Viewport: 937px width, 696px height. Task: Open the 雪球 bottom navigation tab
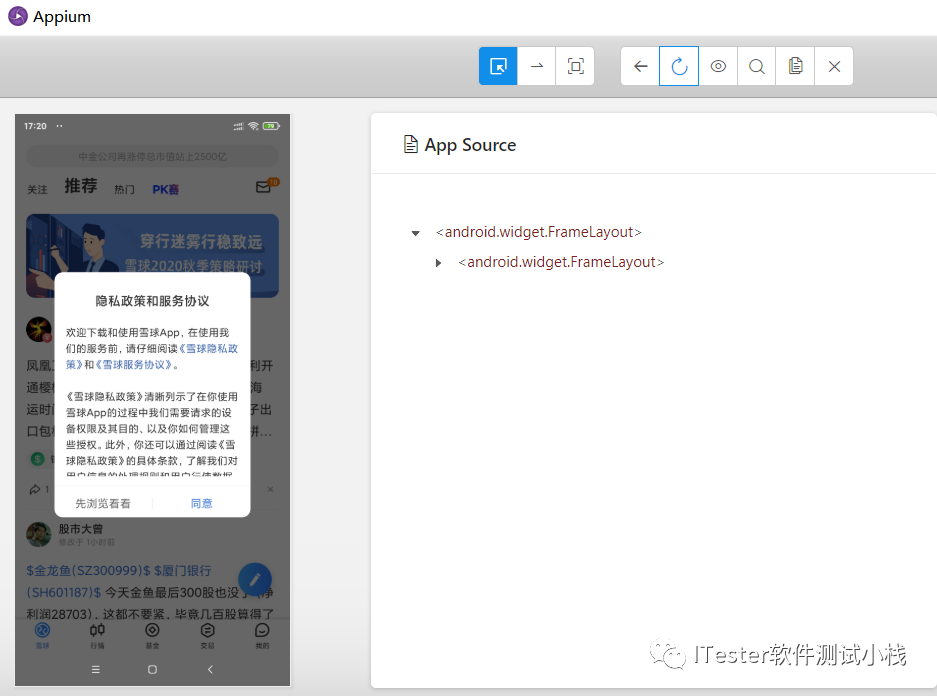tap(42, 635)
